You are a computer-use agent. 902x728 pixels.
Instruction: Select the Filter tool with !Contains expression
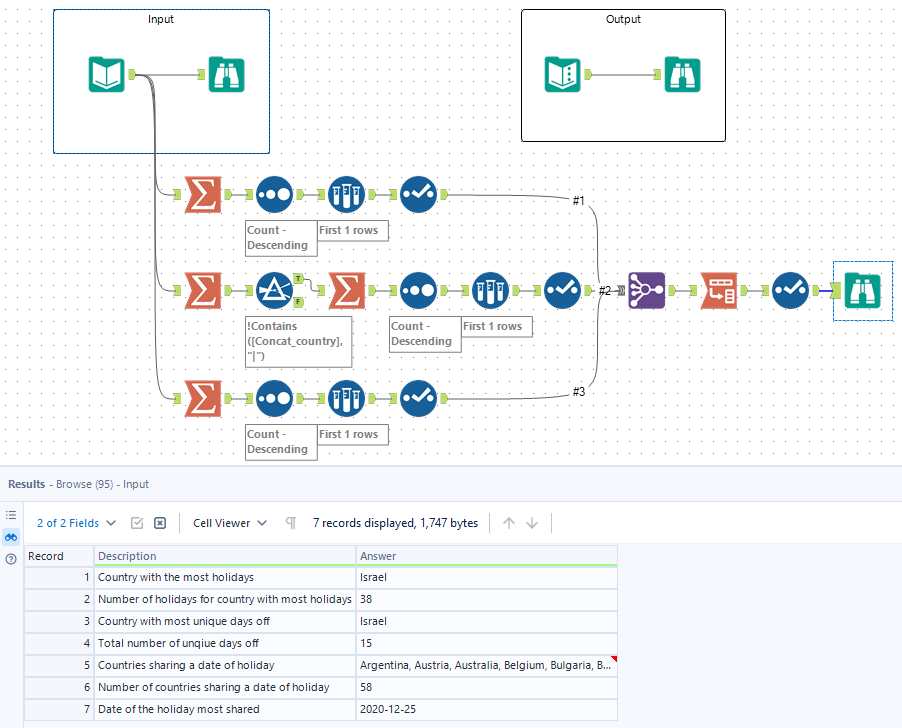(274, 290)
